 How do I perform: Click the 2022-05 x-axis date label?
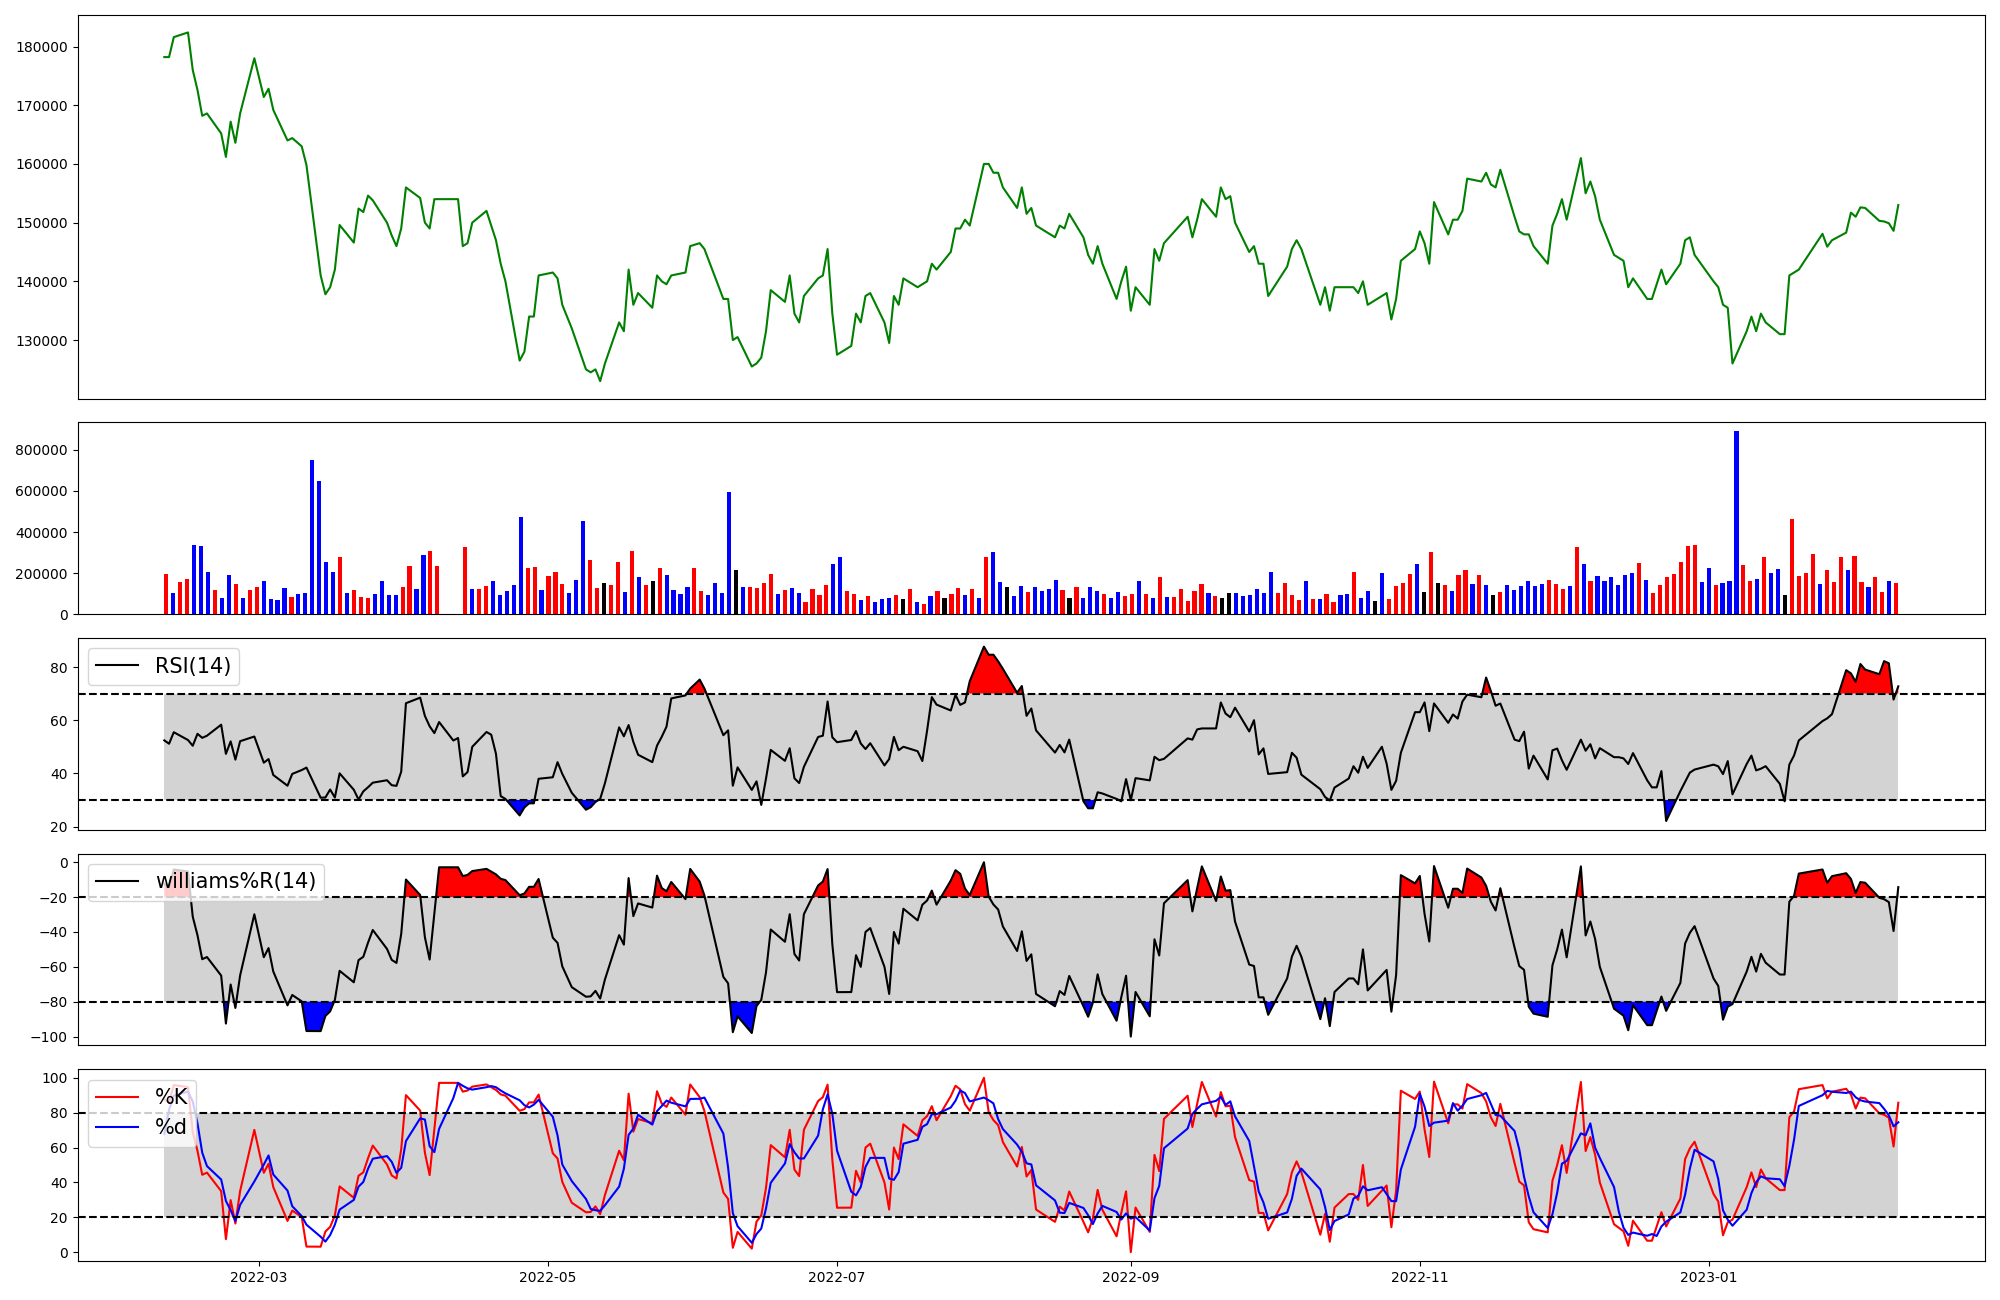coord(548,1277)
